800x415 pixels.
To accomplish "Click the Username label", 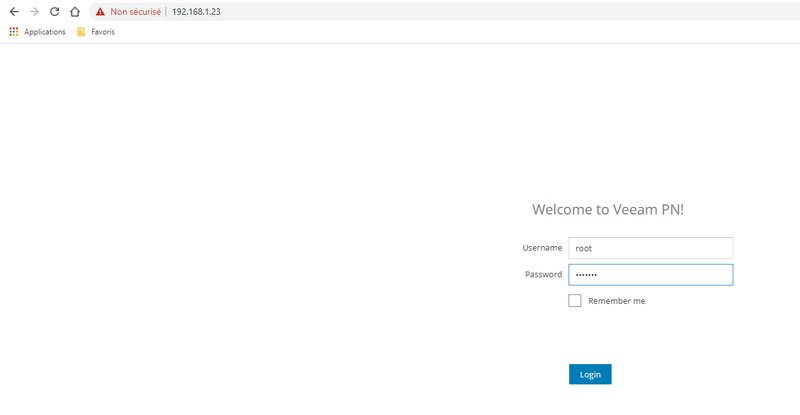I will coord(542,248).
